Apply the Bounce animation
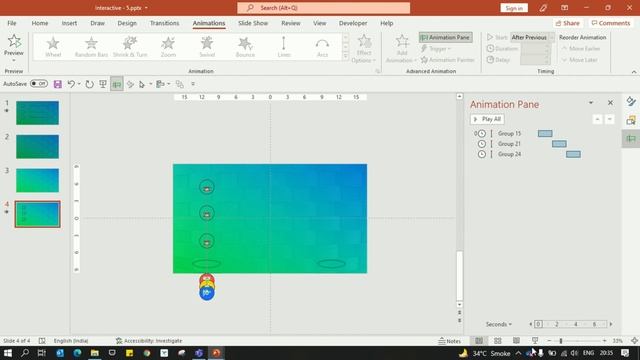This screenshot has height=360, width=640. pyautogui.click(x=245, y=47)
